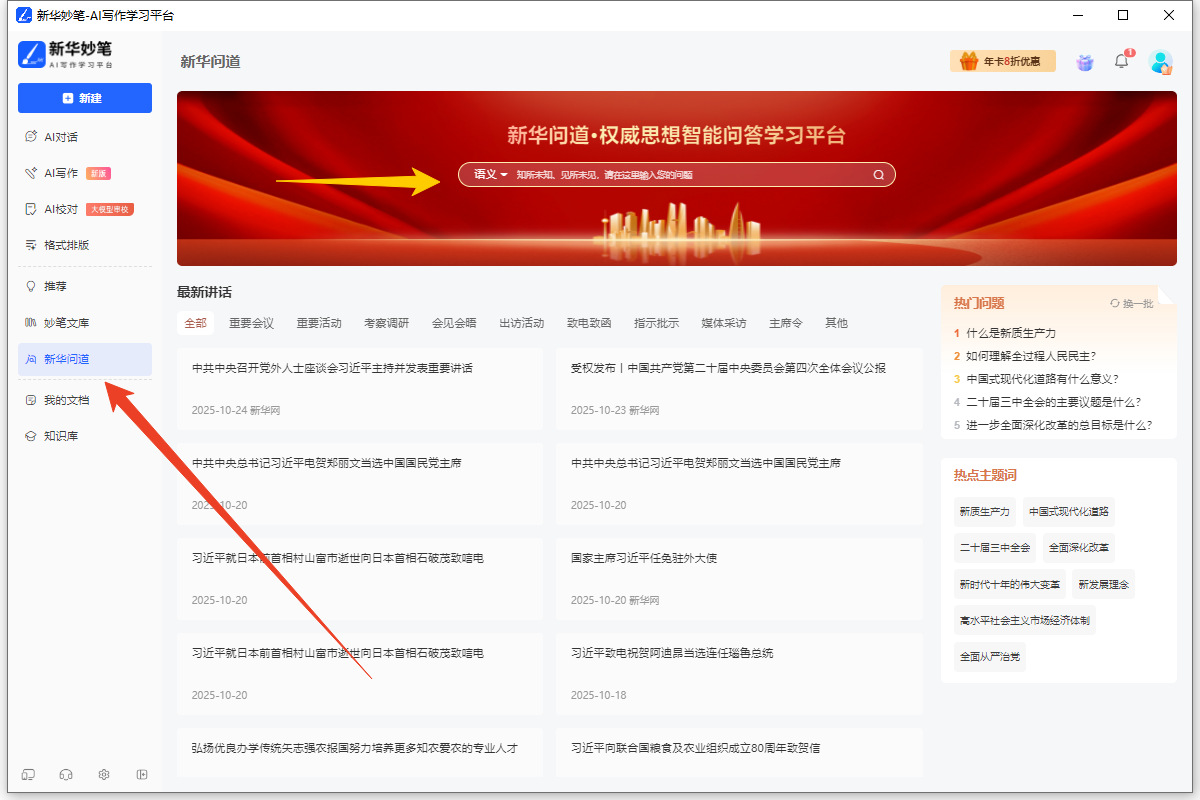Select the 新质生产力 hot topic tag

pos(984,511)
